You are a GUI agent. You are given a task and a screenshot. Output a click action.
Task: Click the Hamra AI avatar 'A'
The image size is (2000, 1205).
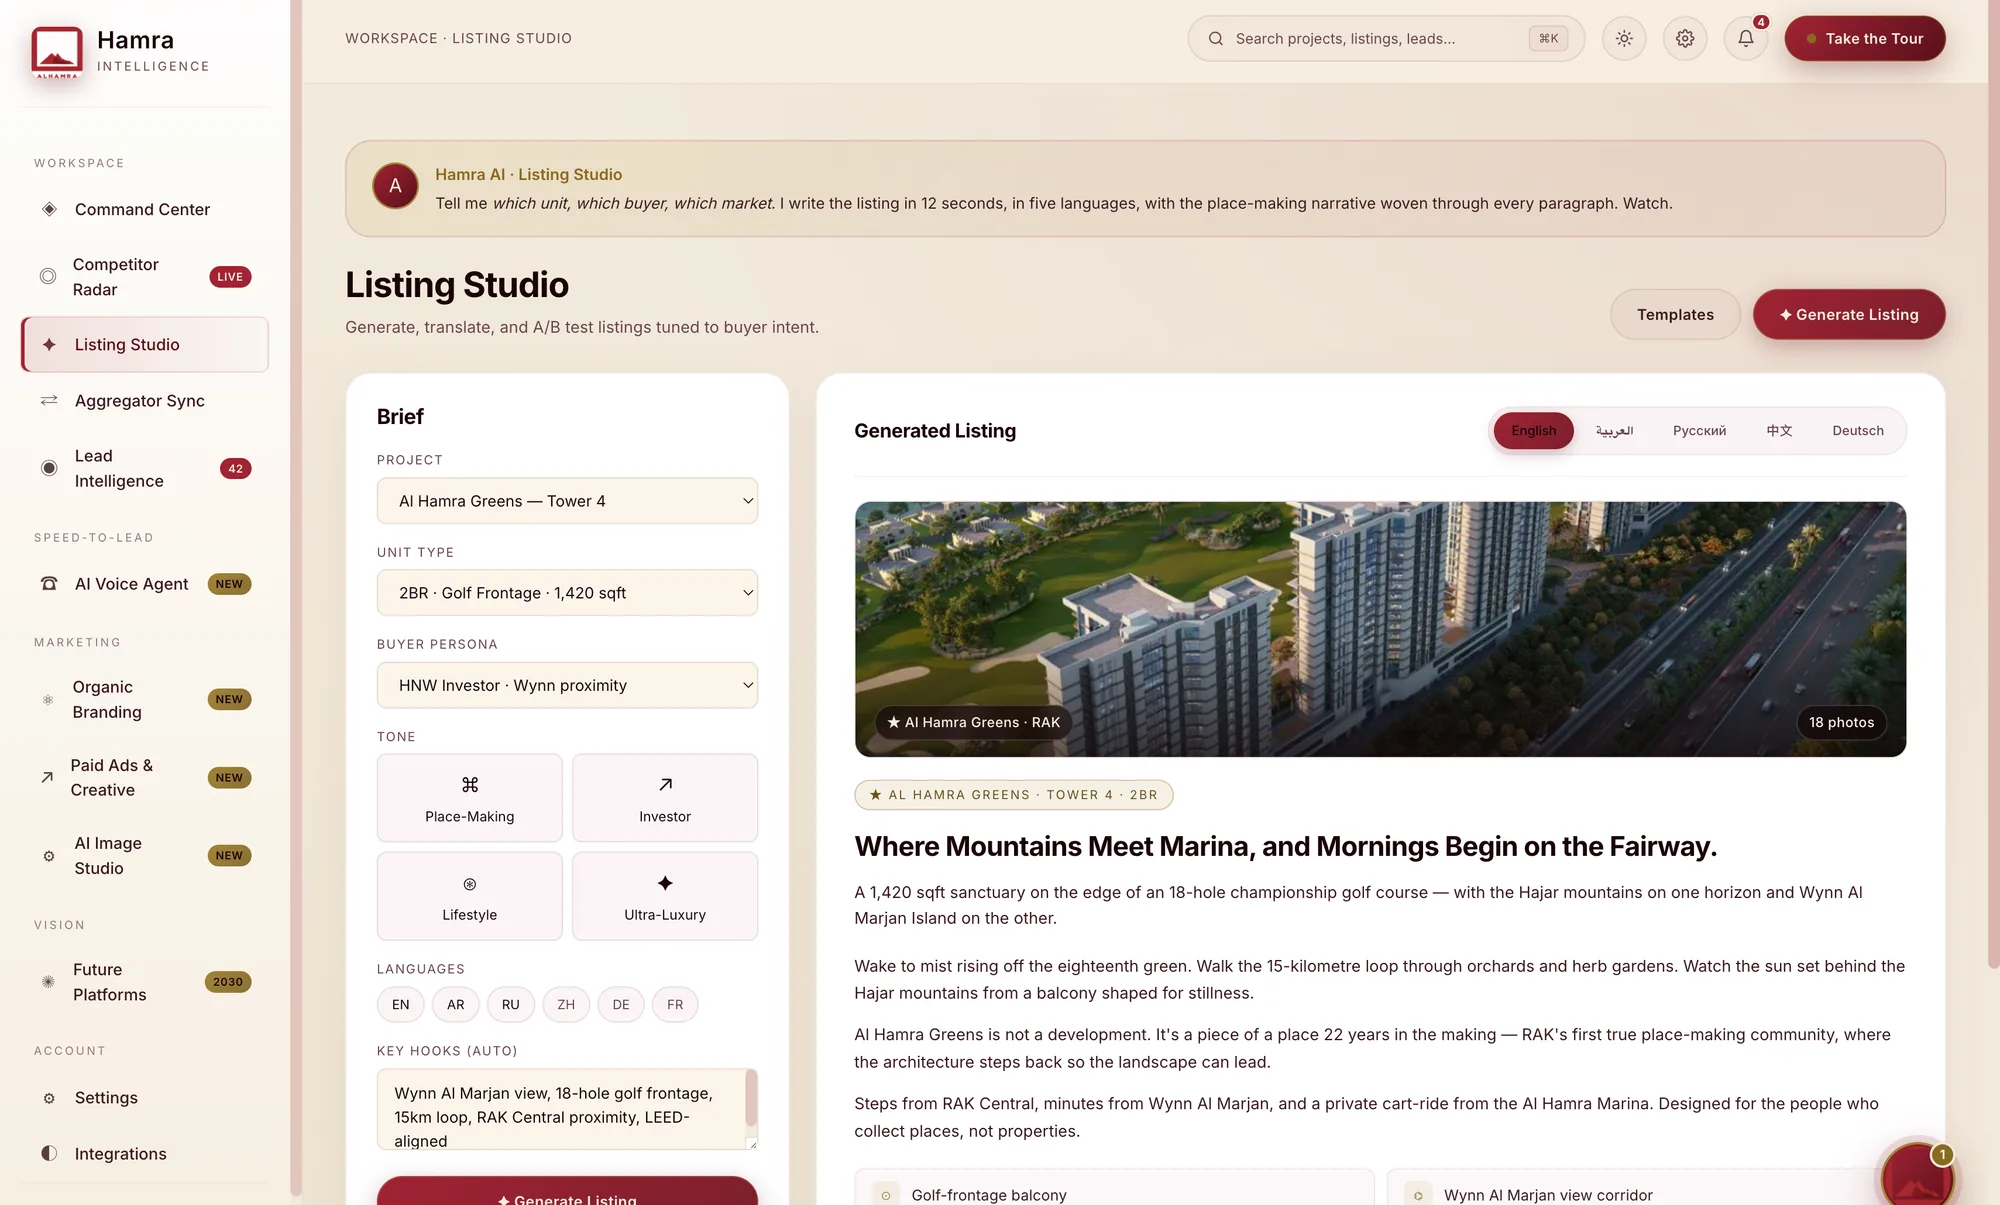click(x=395, y=186)
